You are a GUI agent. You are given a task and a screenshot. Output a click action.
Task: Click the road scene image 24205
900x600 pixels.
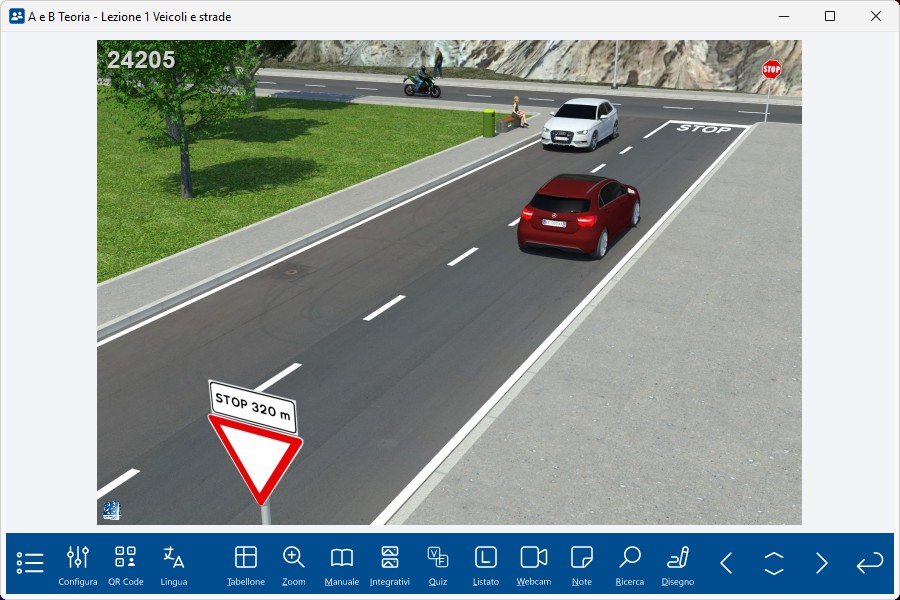[x=449, y=282]
